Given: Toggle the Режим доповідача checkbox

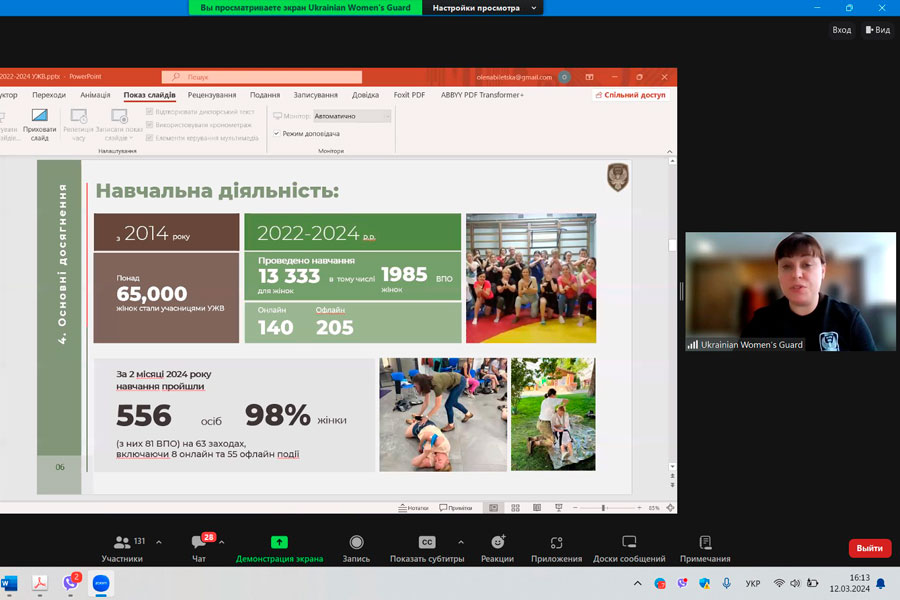Looking at the screenshot, I should [277, 133].
